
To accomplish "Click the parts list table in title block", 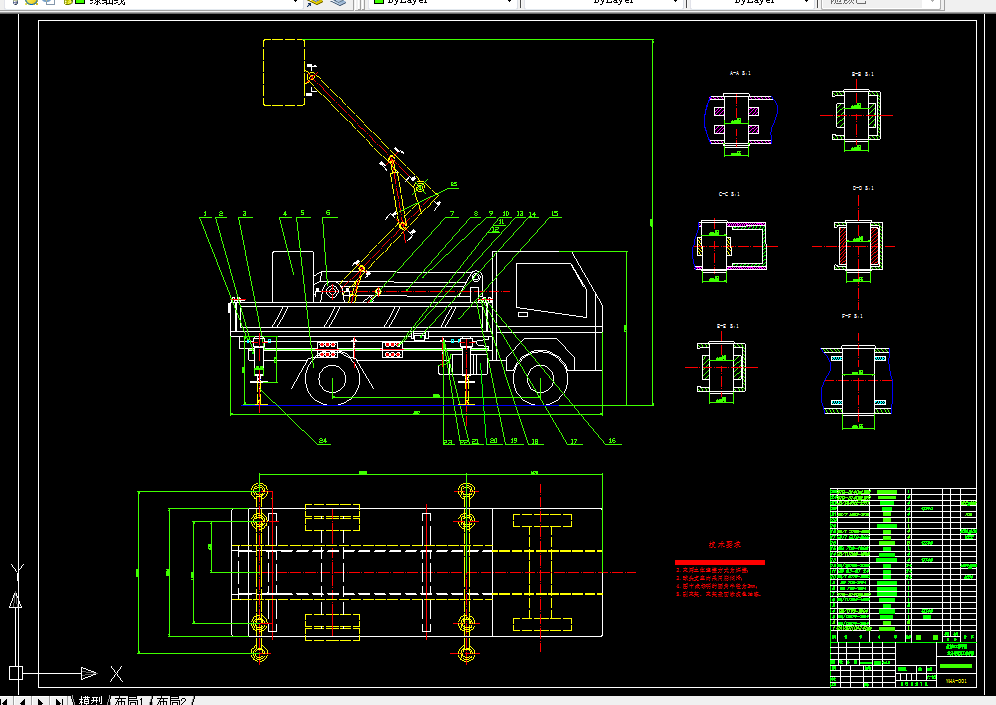I will click(x=903, y=560).
